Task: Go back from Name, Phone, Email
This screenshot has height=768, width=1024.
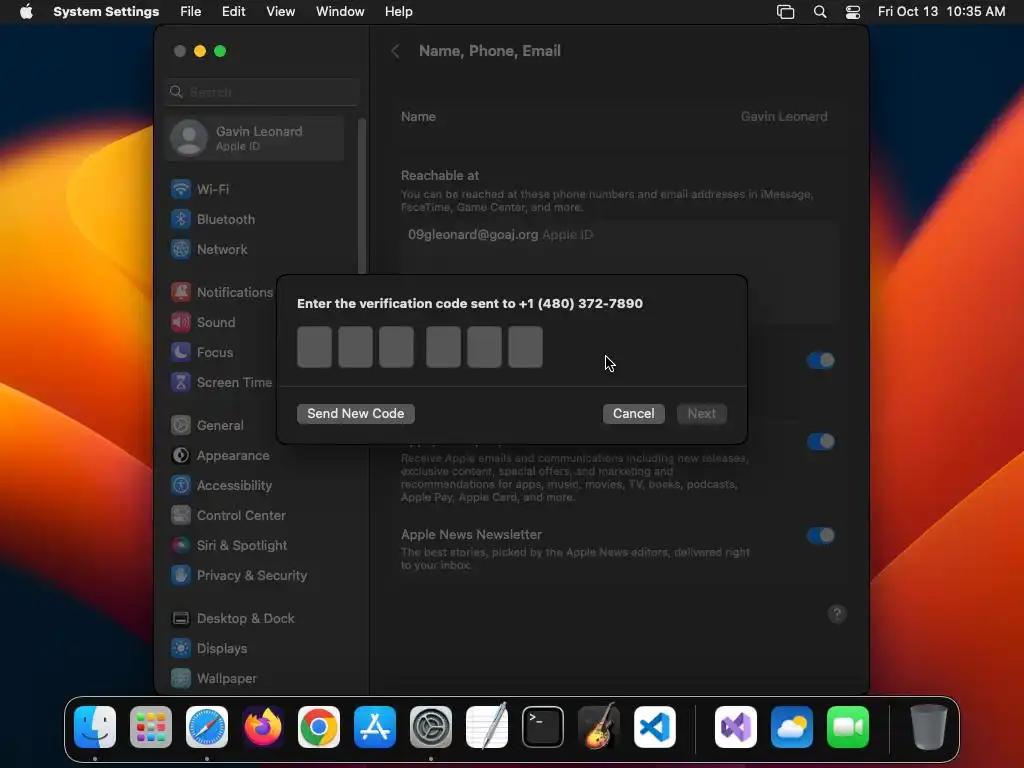Action: [396, 52]
